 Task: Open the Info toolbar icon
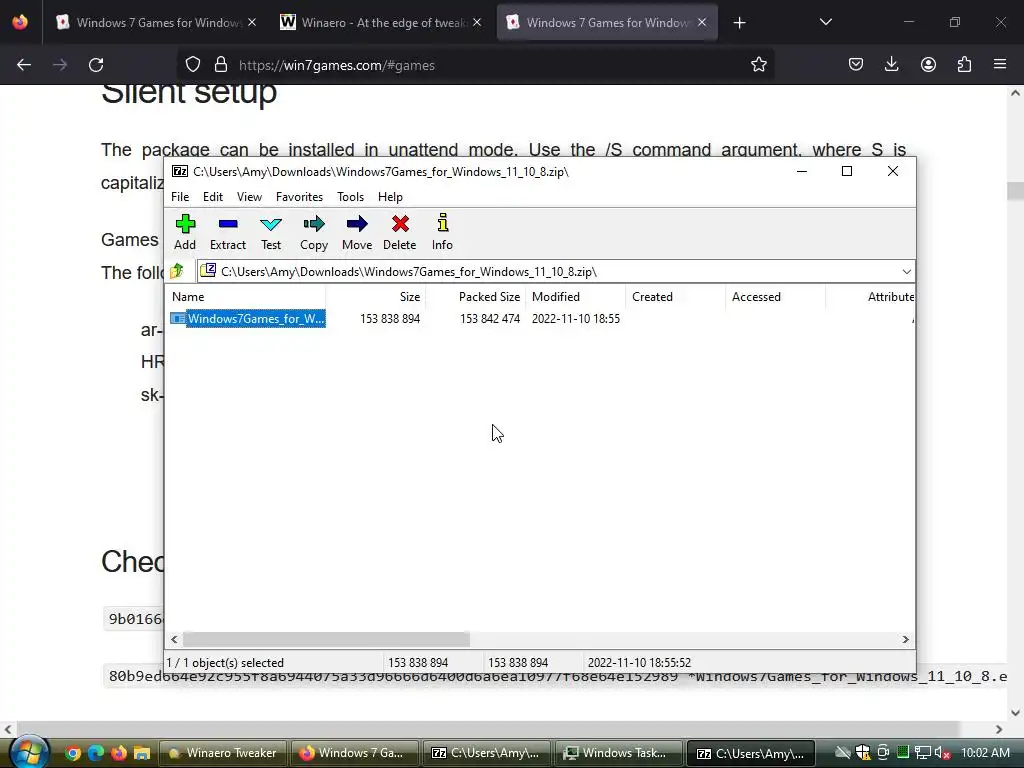(x=442, y=232)
